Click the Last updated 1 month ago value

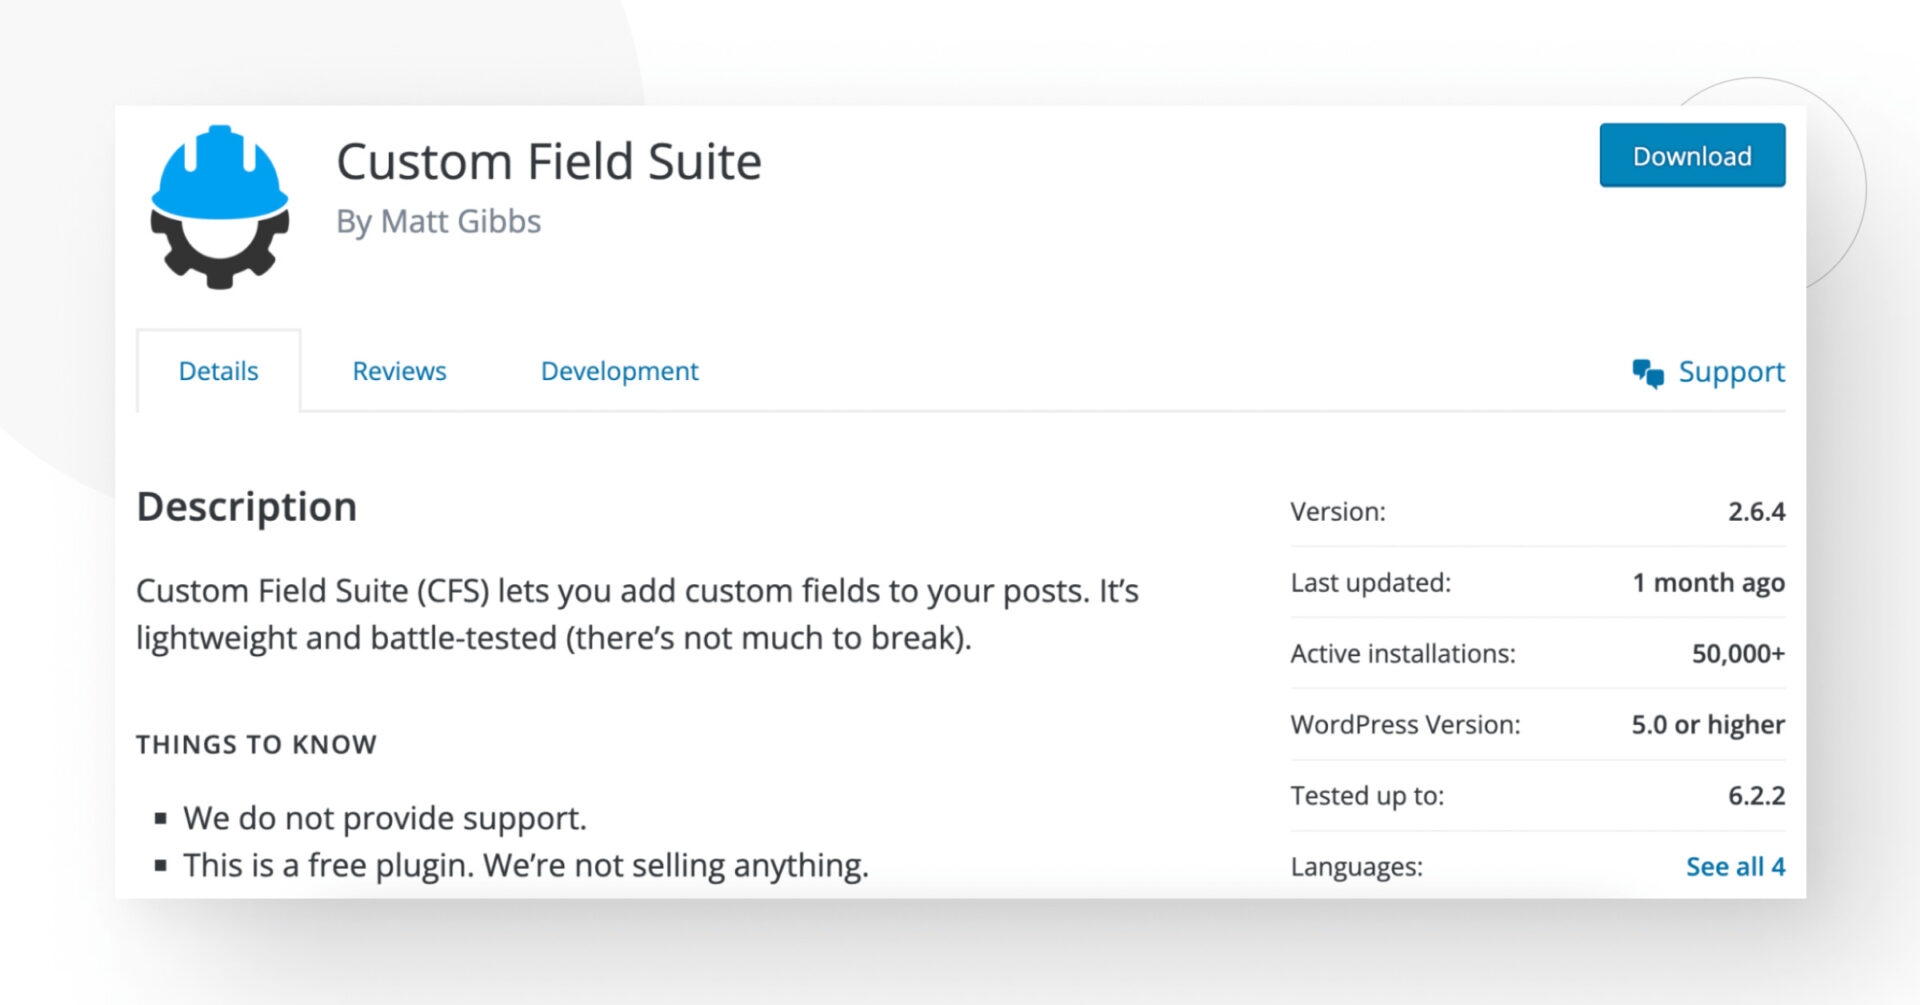1708,583
